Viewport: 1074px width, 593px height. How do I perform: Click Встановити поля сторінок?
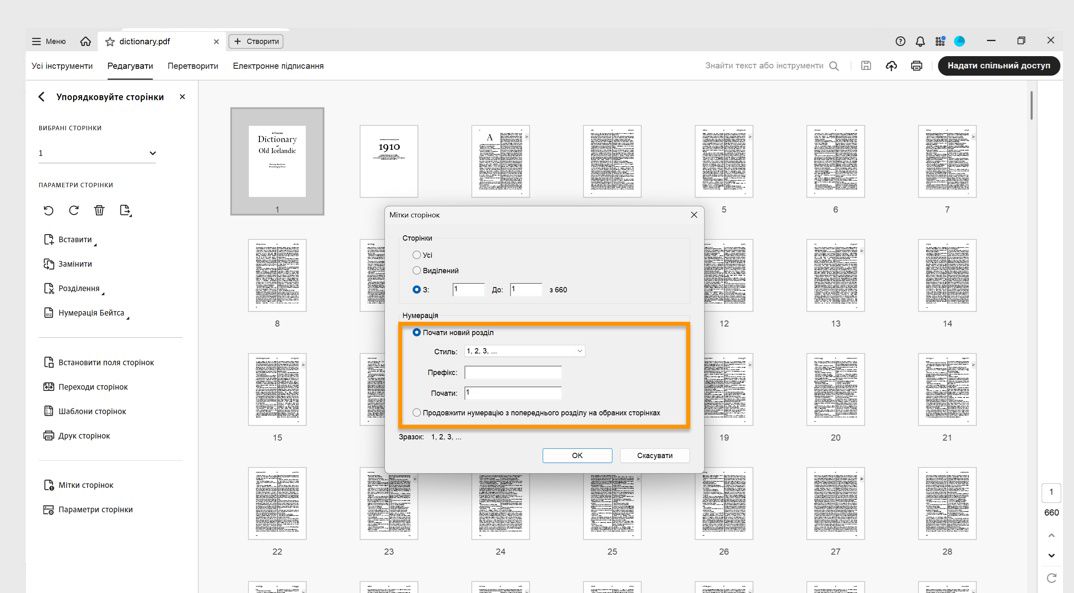(x=99, y=362)
